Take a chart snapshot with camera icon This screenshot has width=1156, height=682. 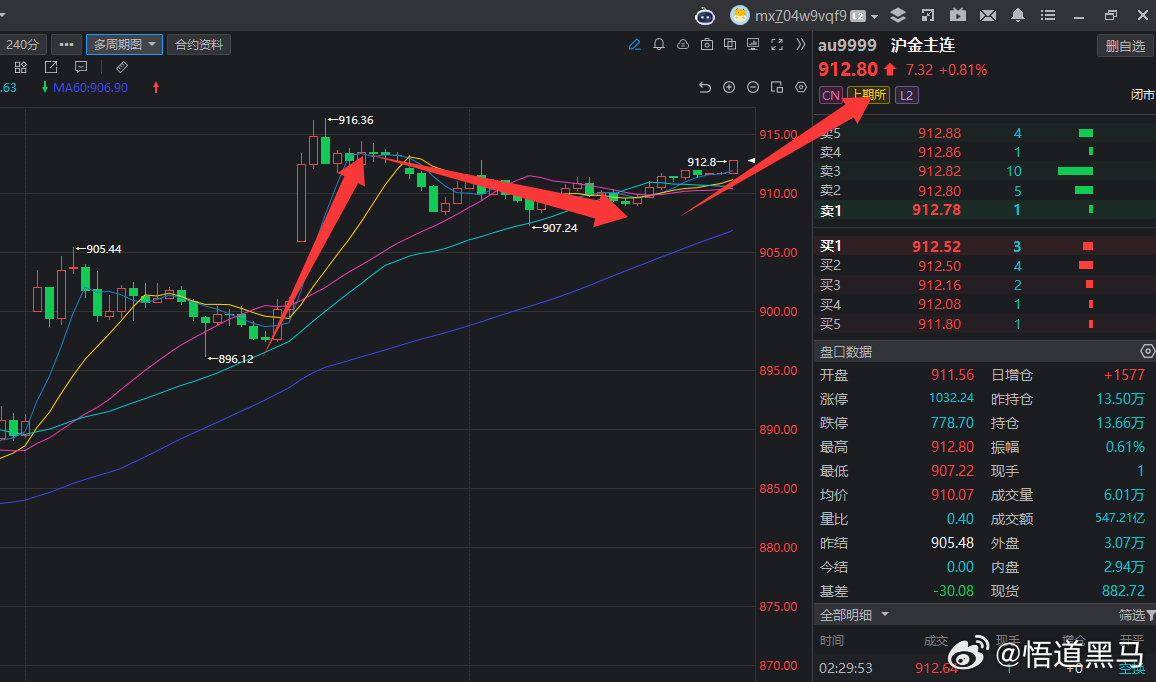pyautogui.click(x=707, y=44)
